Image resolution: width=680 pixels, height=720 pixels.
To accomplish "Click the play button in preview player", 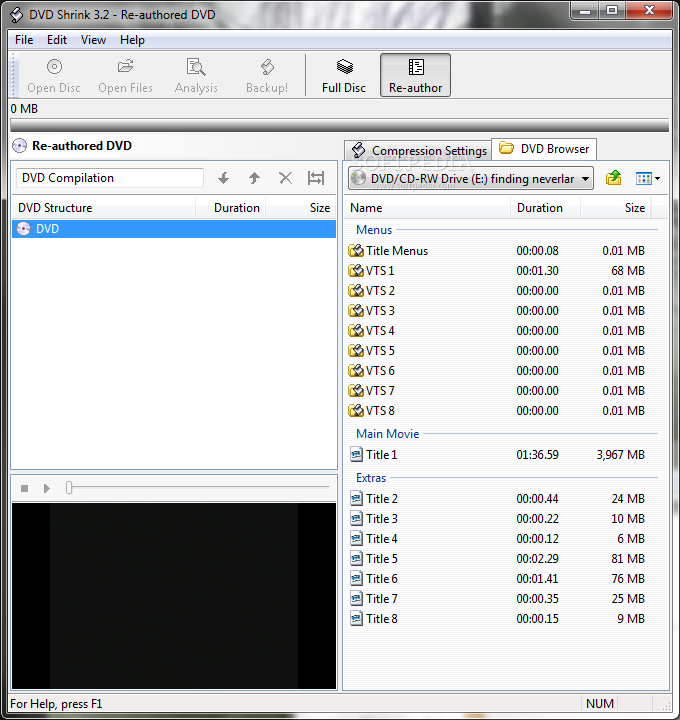I will point(46,488).
